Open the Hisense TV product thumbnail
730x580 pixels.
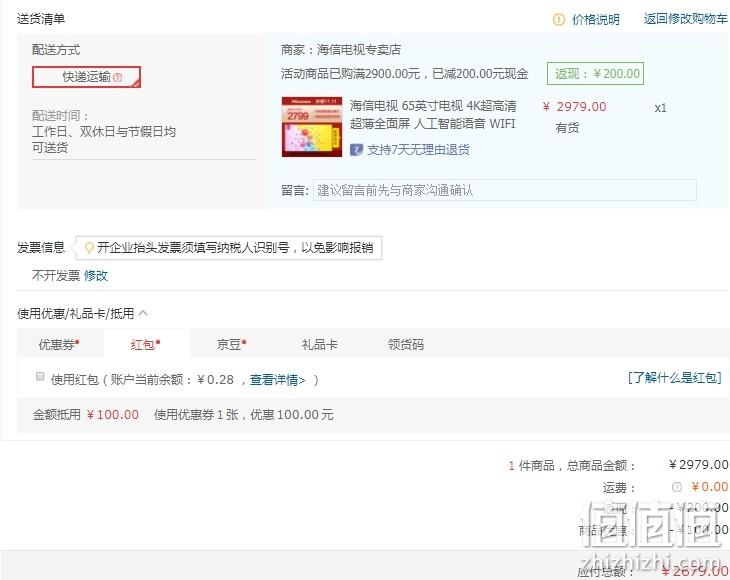(x=312, y=127)
